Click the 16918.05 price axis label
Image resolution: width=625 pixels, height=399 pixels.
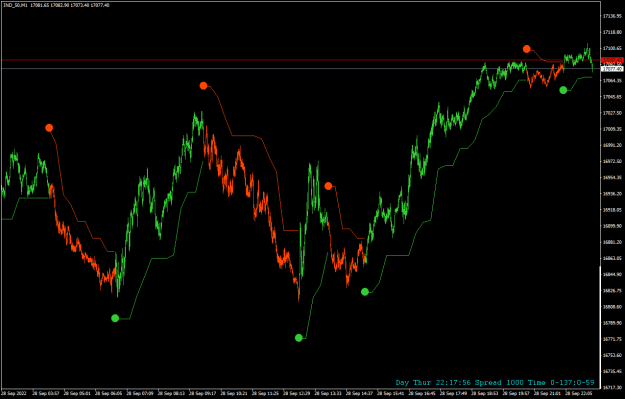[612, 210]
